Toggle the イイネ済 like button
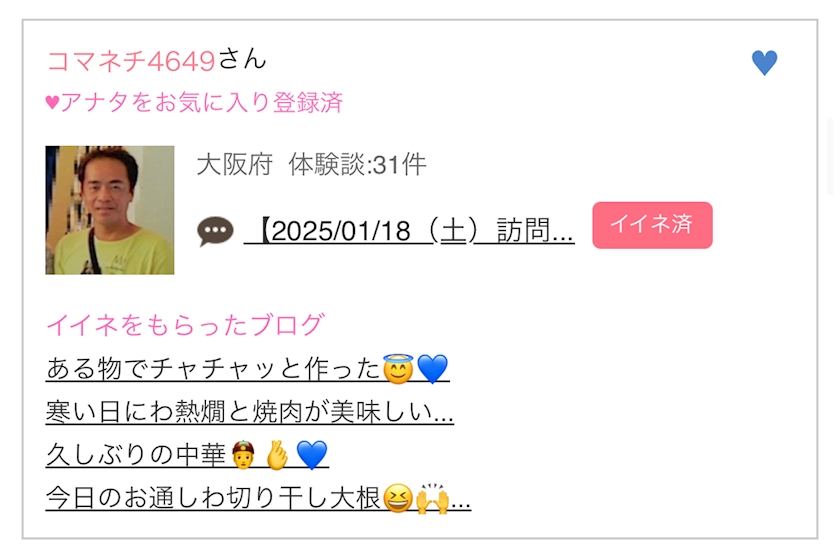The image size is (840, 556). (x=652, y=225)
